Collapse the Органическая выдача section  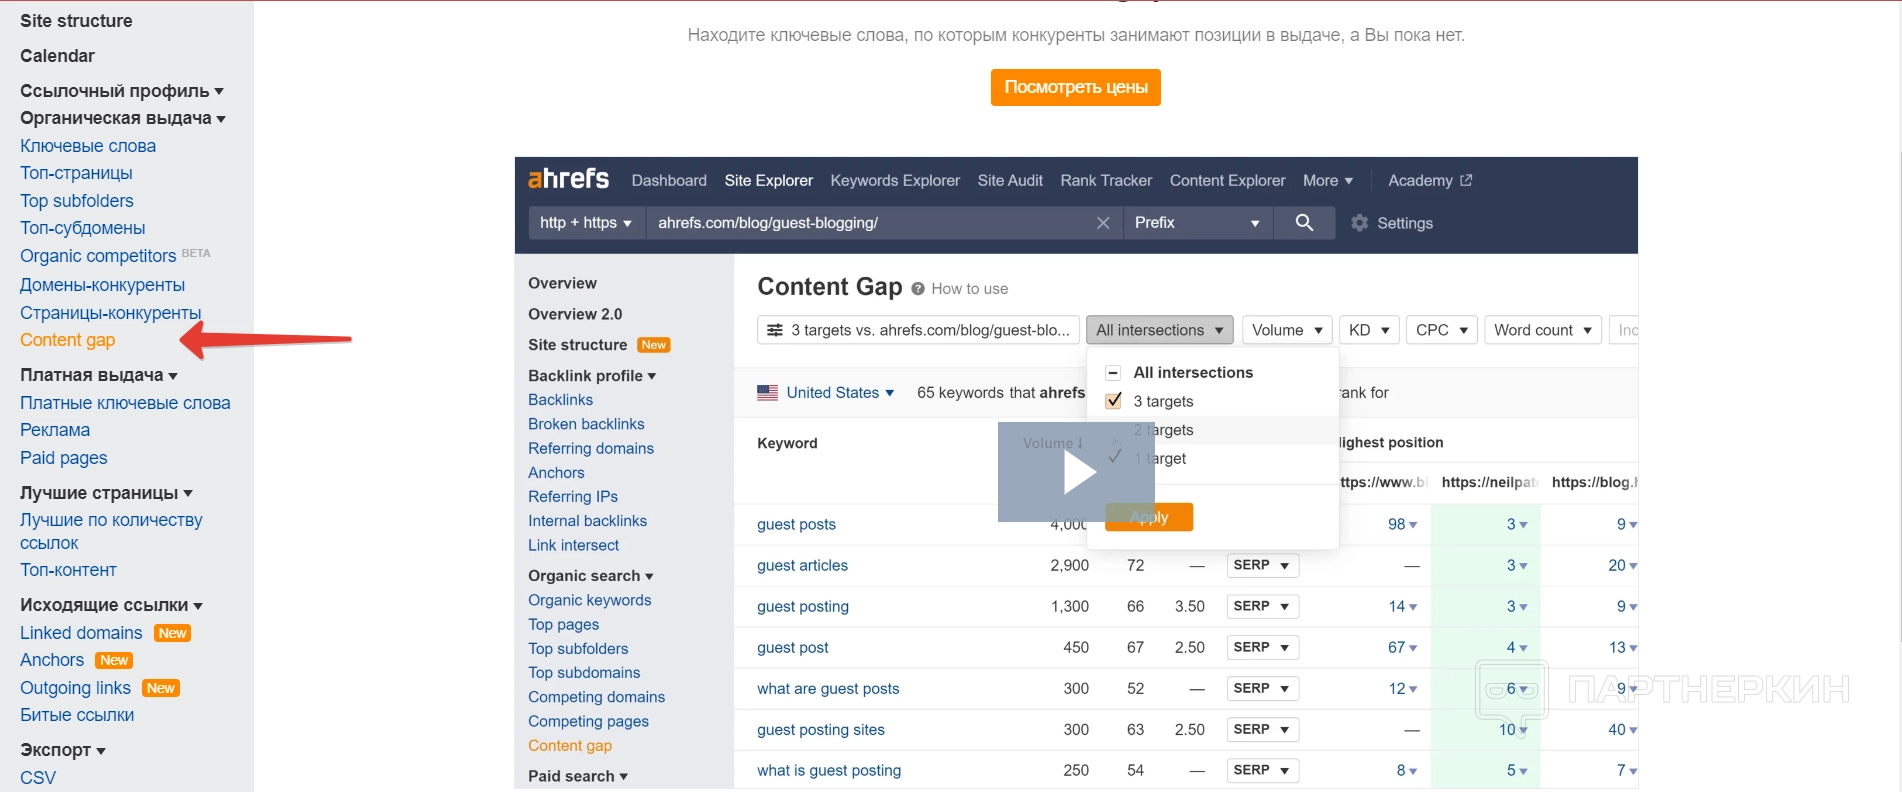123,118
